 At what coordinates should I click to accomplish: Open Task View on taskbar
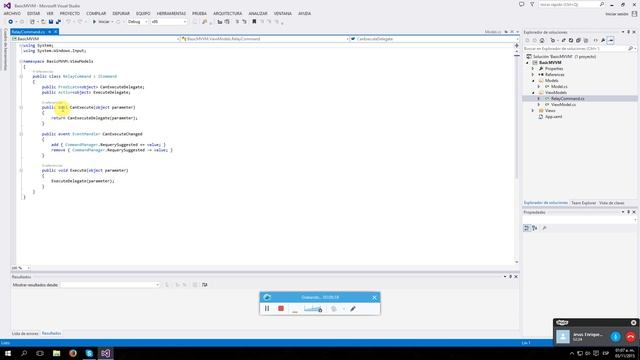pos(40,353)
